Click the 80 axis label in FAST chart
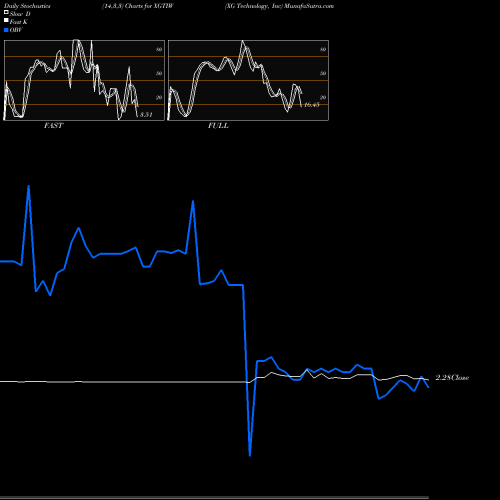This screenshot has height=500, width=500. click(x=159, y=49)
